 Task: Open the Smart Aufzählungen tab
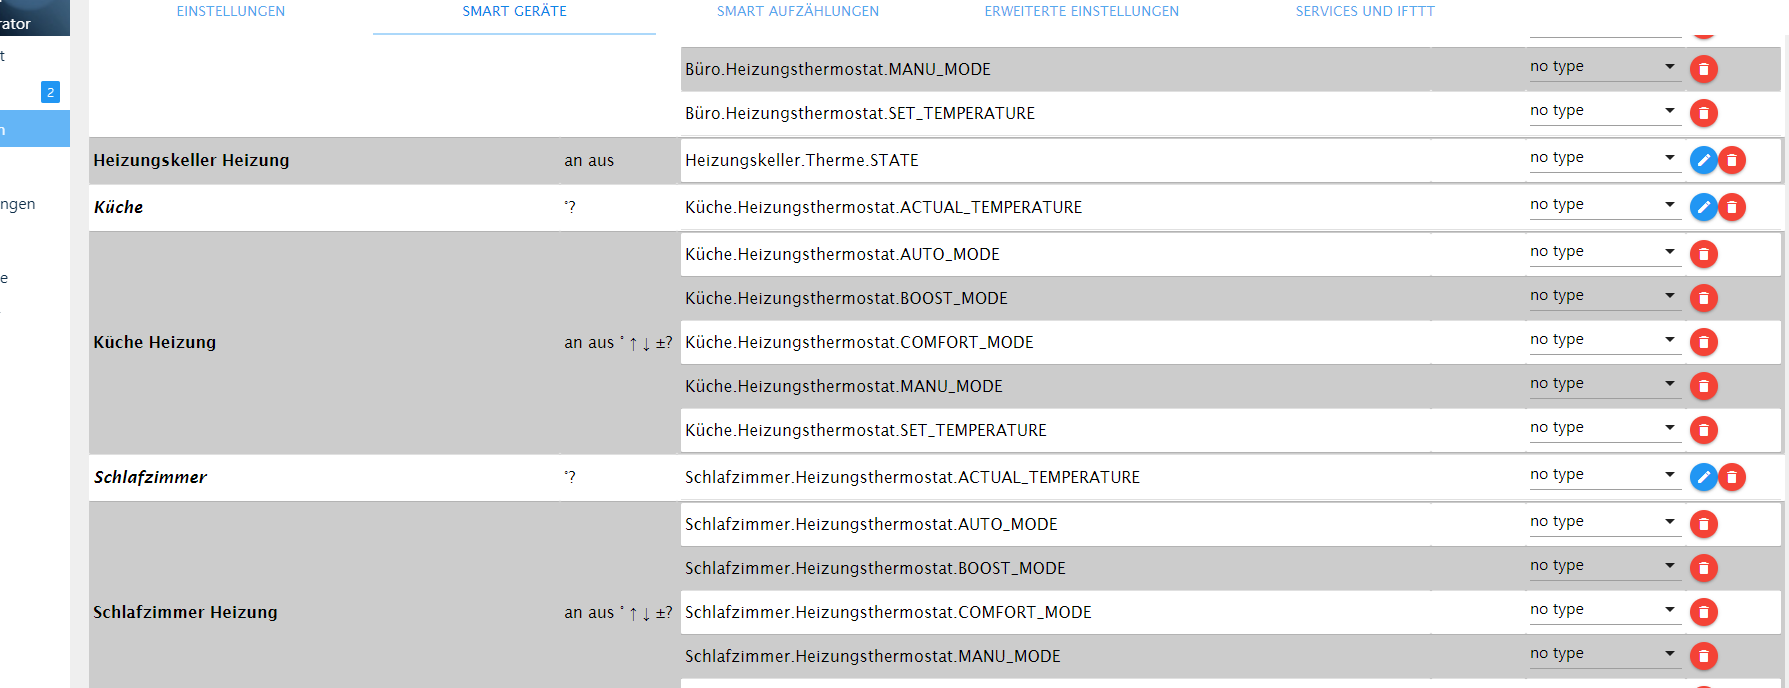pyautogui.click(x=797, y=12)
